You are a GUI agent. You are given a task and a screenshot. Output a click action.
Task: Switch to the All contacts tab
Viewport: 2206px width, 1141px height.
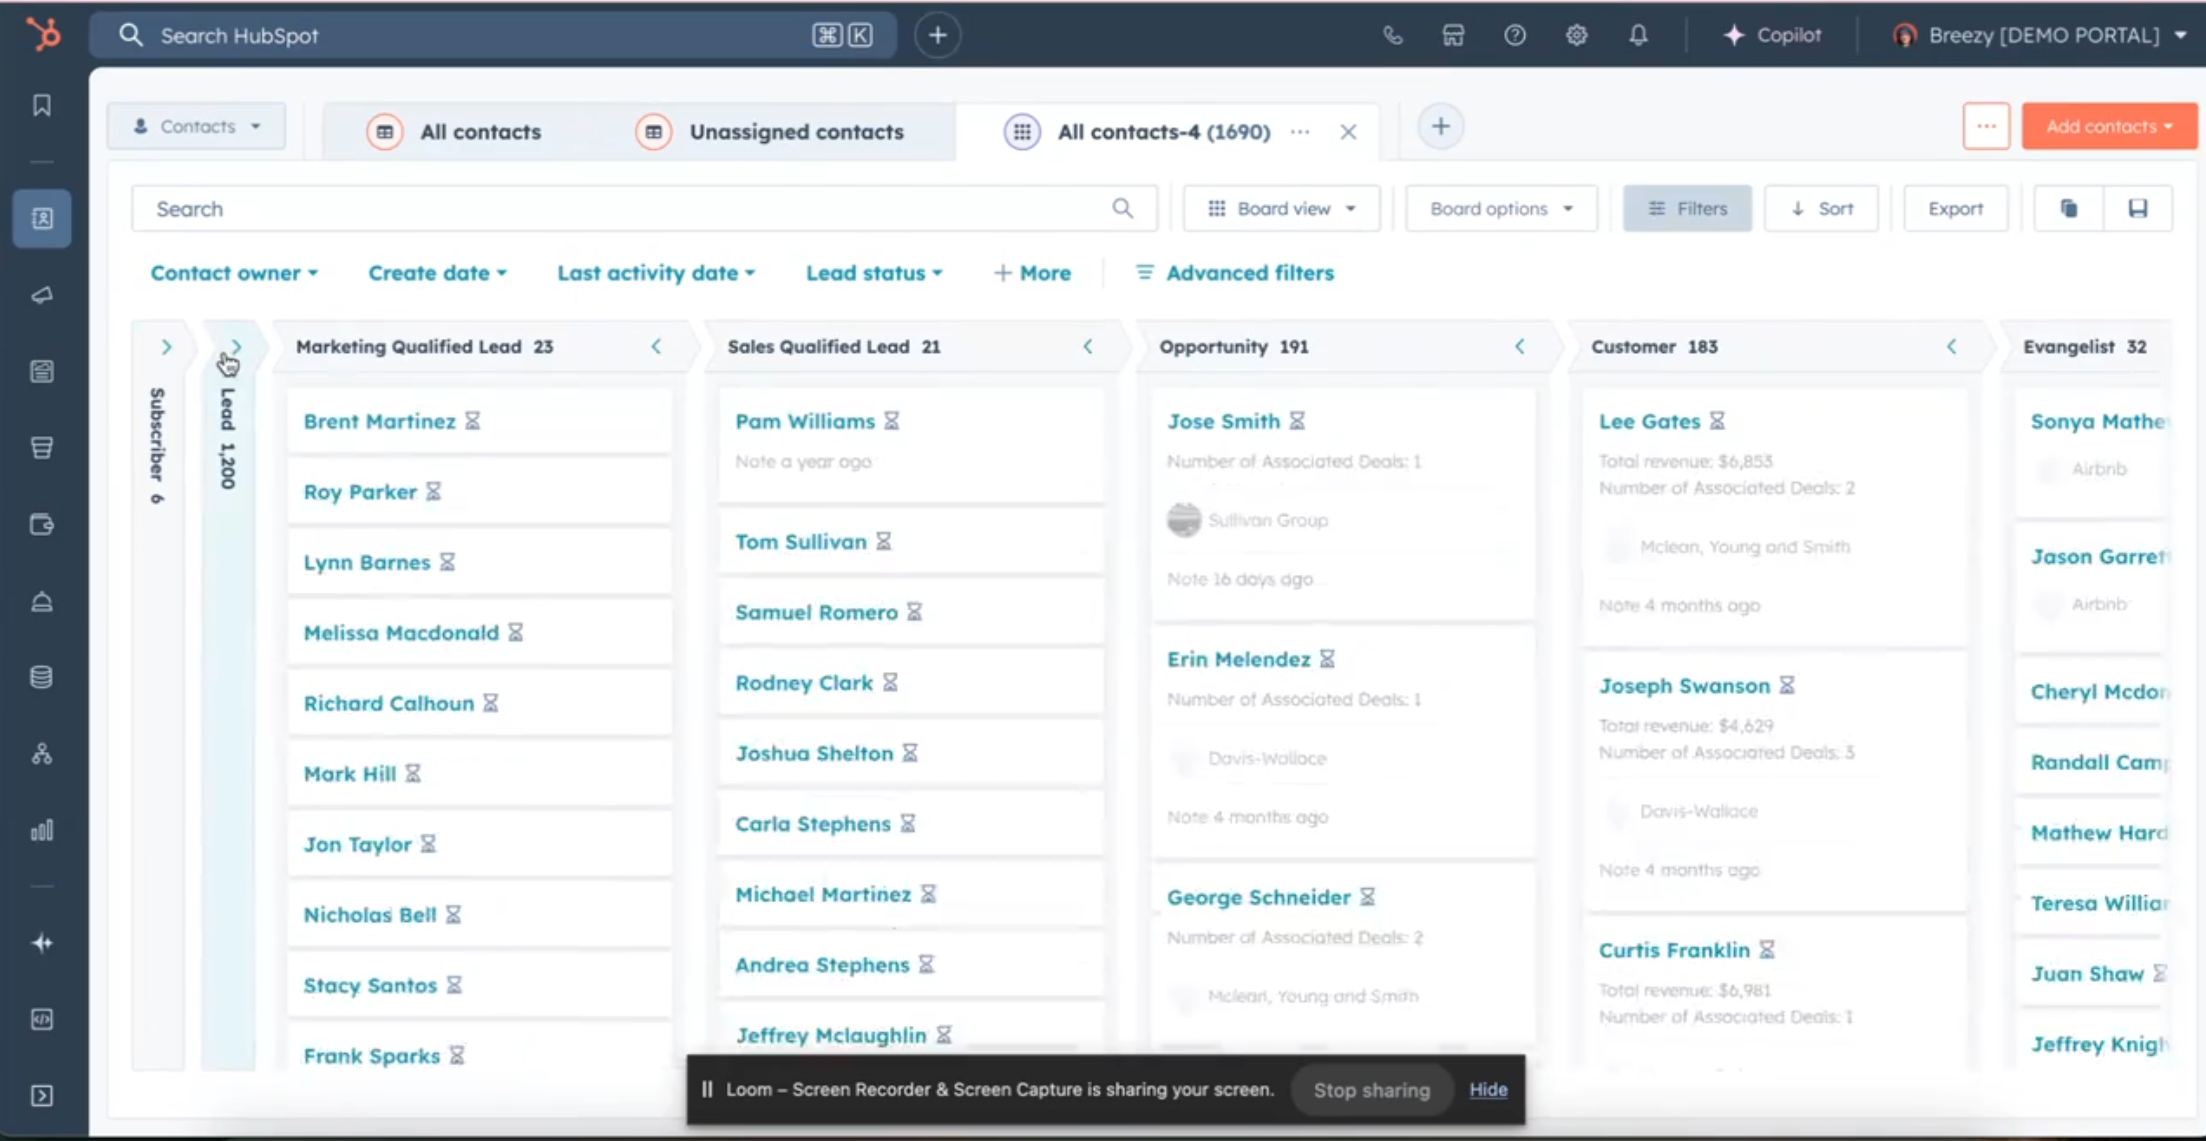point(455,132)
